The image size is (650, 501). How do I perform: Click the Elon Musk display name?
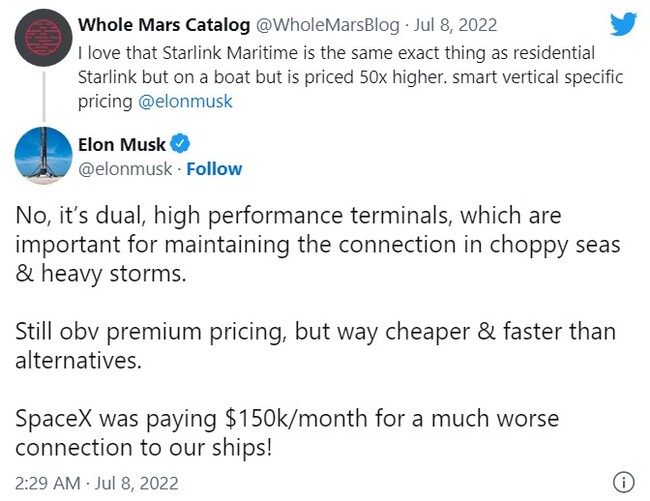click(x=122, y=144)
